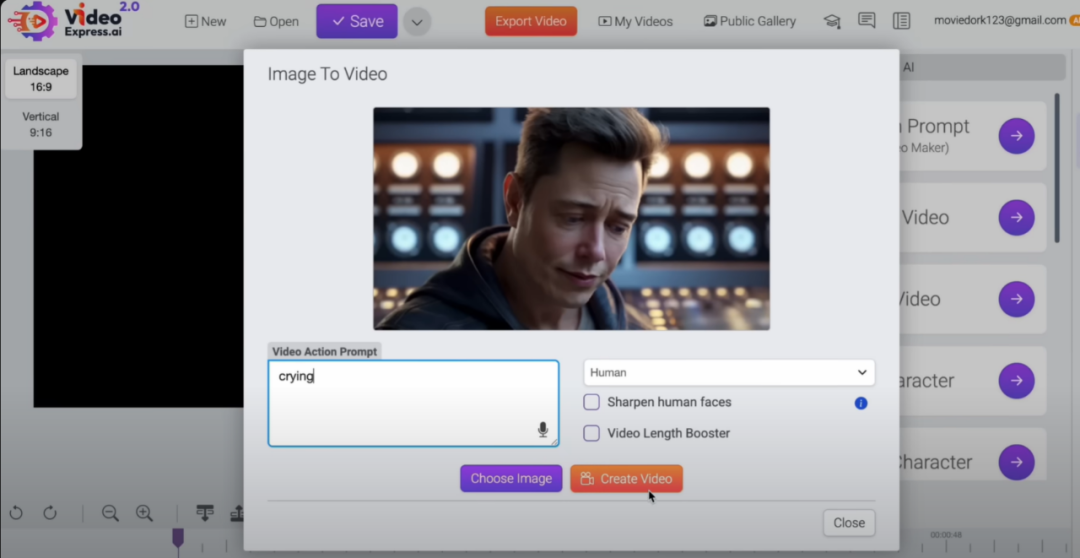The image size is (1080, 558).
Task: Open tutorials via the graduation cap icon
Action: coord(832,21)
